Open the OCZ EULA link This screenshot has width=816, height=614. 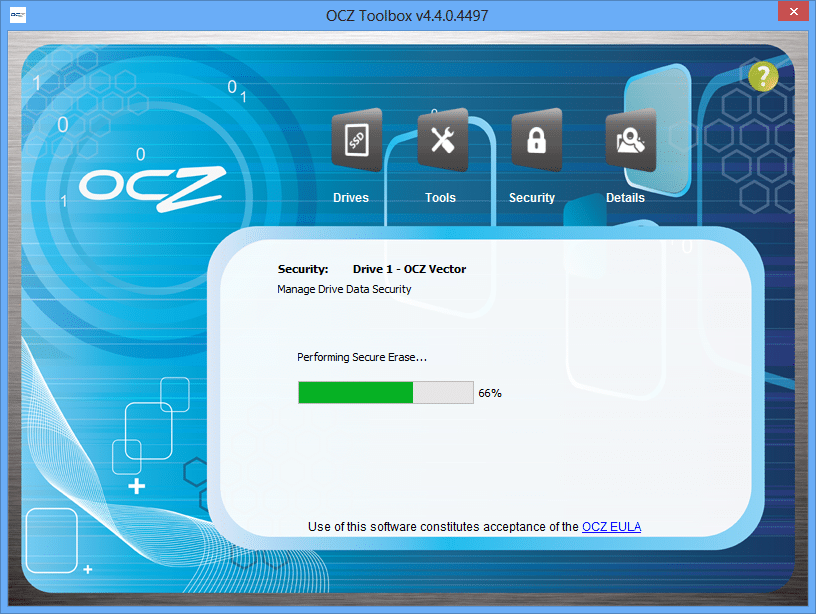pos(611,527)
